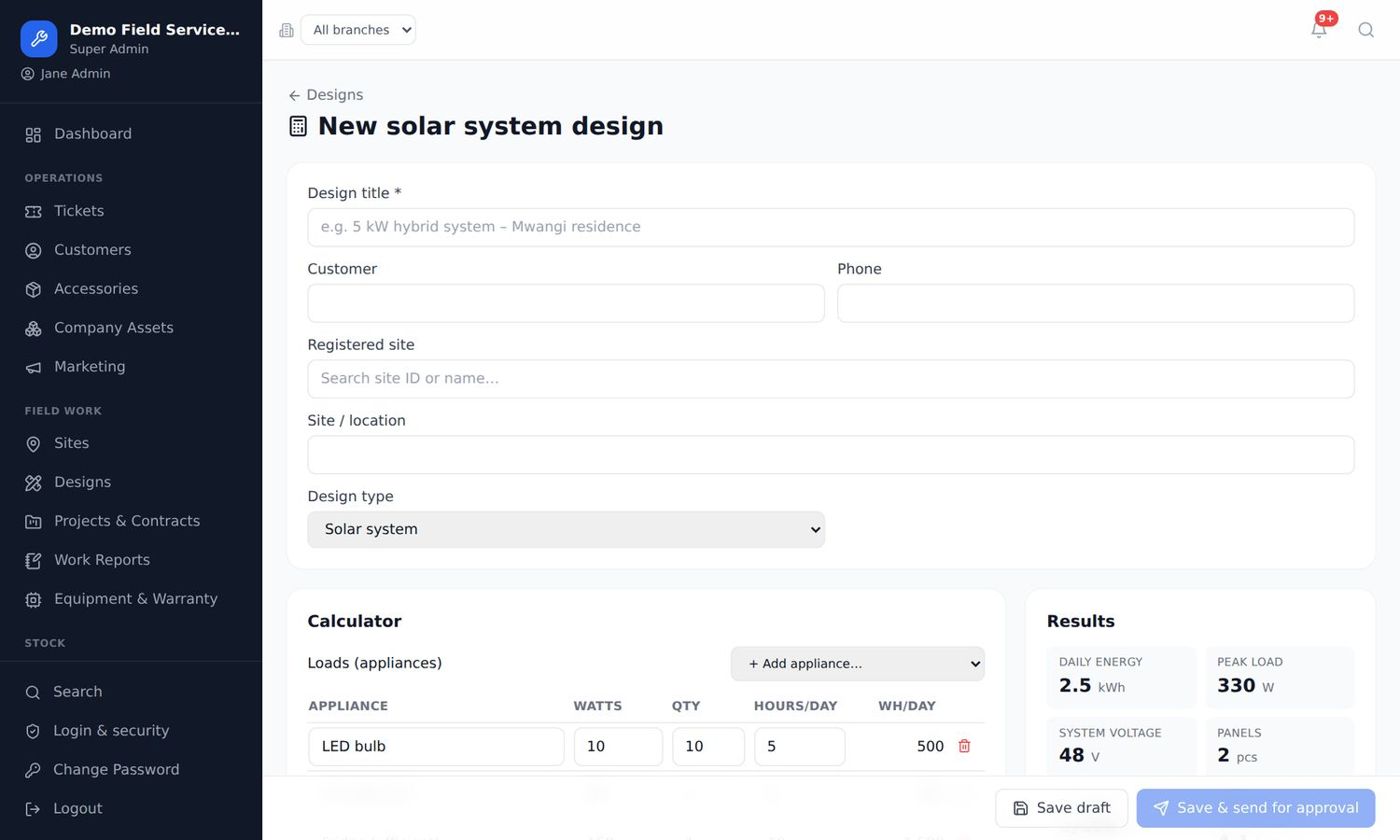Click the Registered site search field
The width and height of the screenshot is (1400, 840).
831,379
